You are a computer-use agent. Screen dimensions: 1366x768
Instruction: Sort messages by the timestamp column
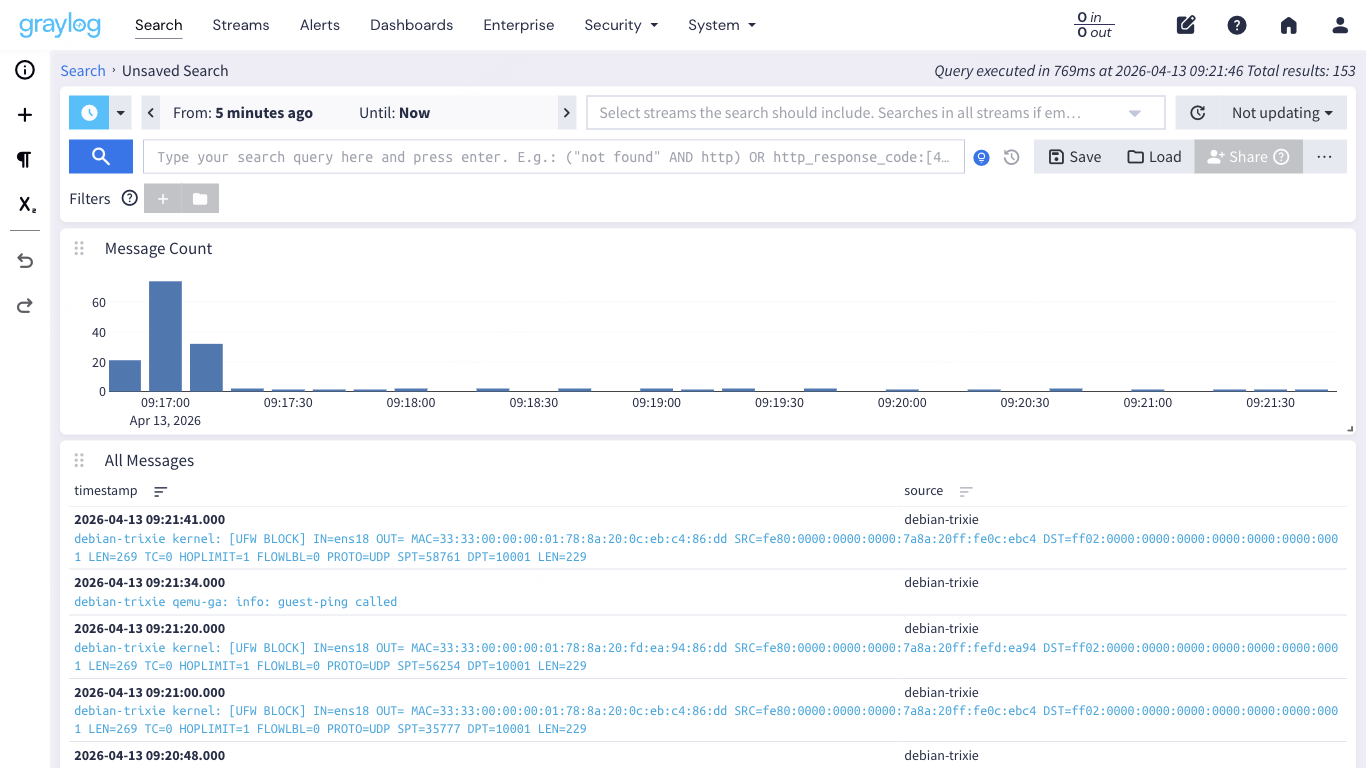tap(160, 491)
